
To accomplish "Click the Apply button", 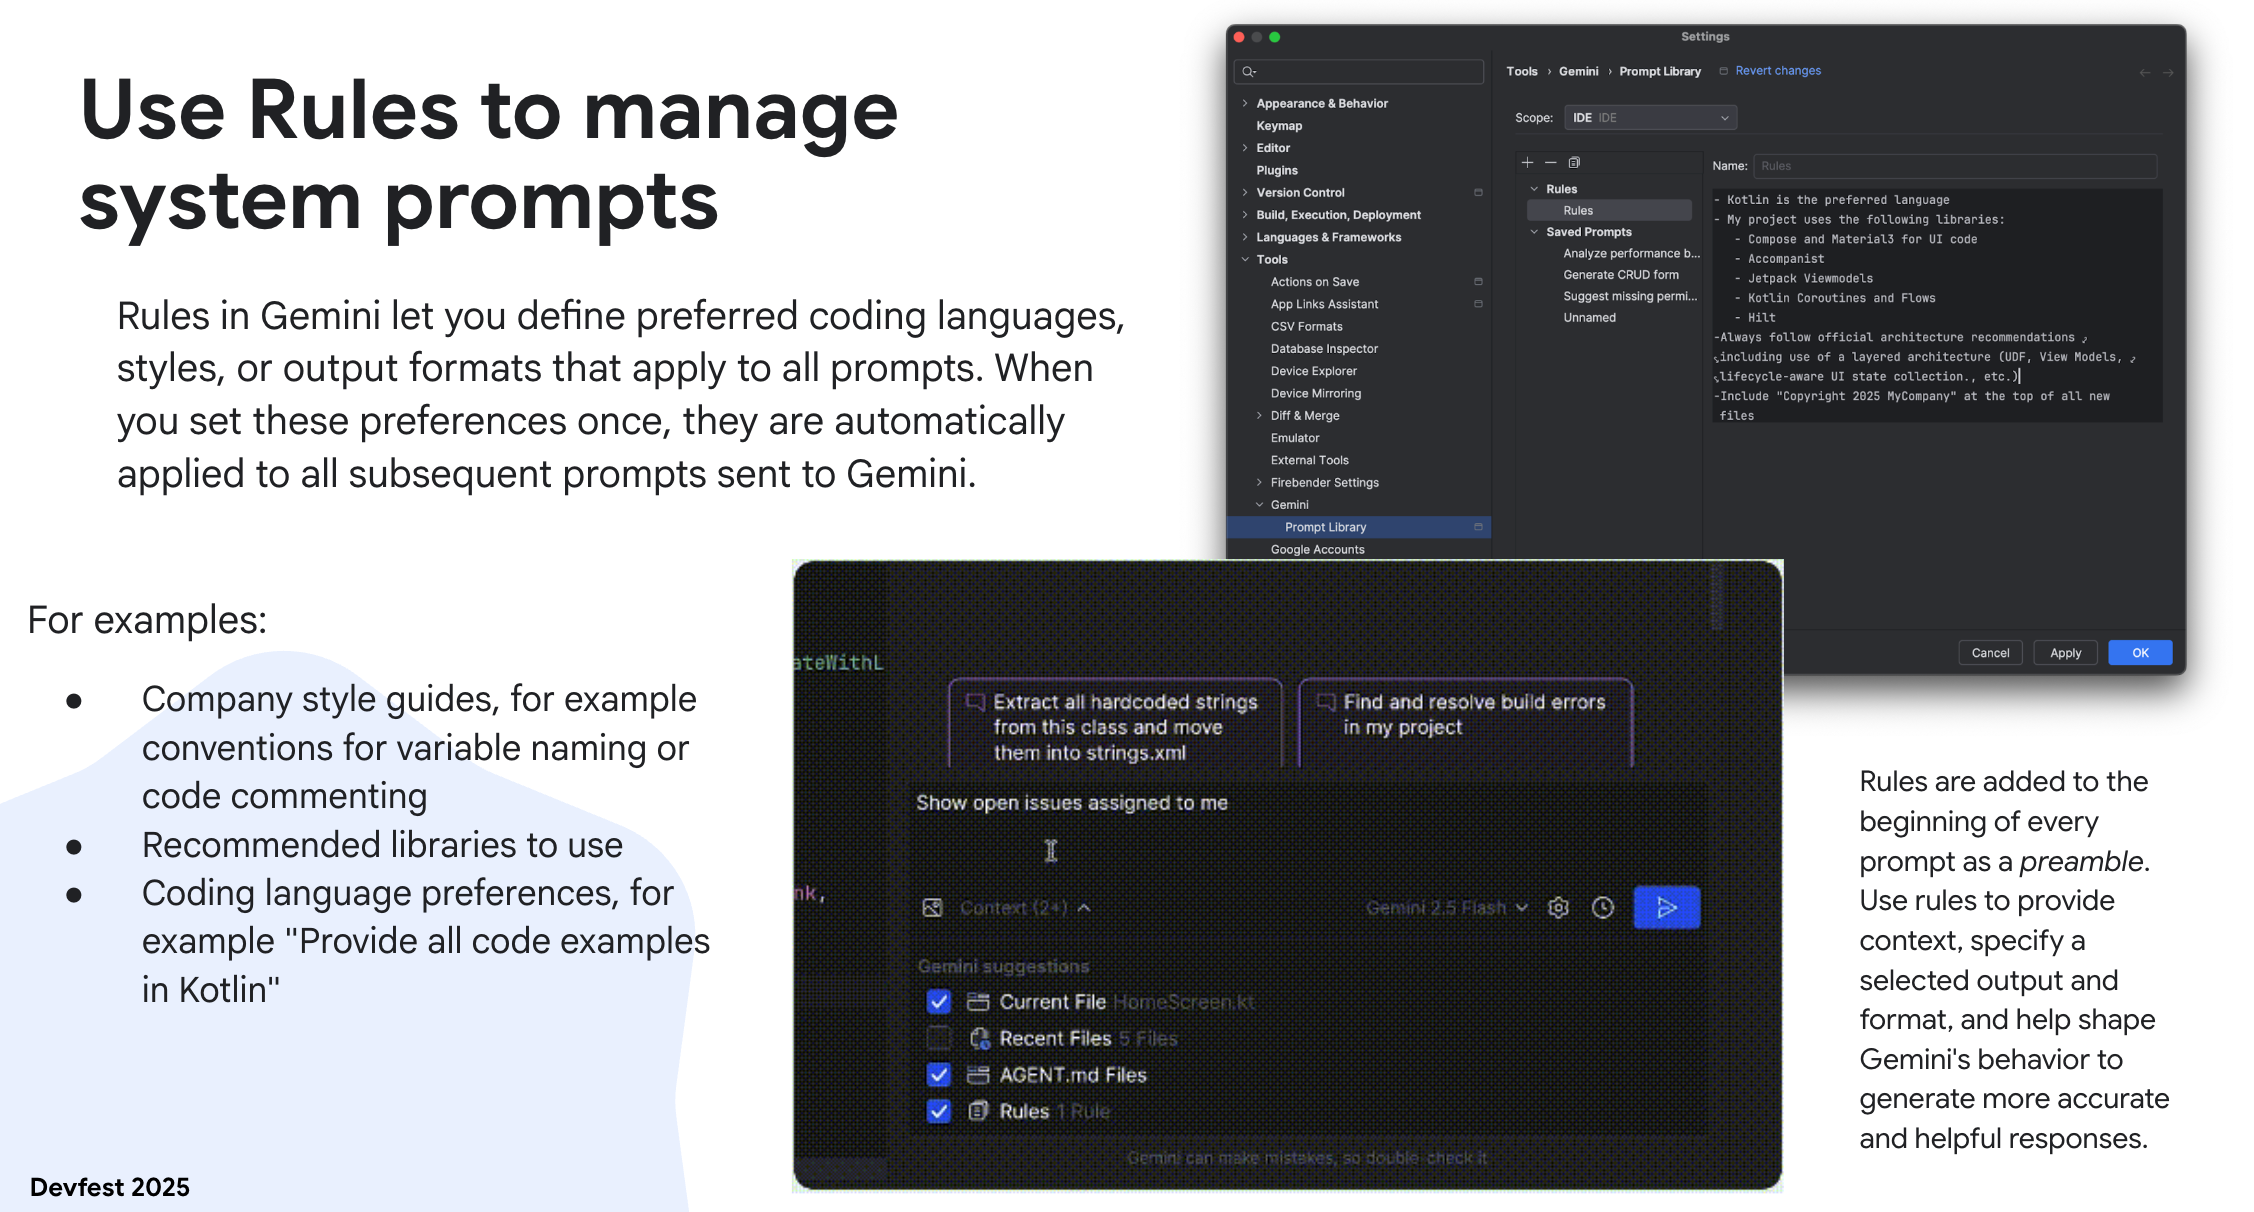I will pos(2065,653).
